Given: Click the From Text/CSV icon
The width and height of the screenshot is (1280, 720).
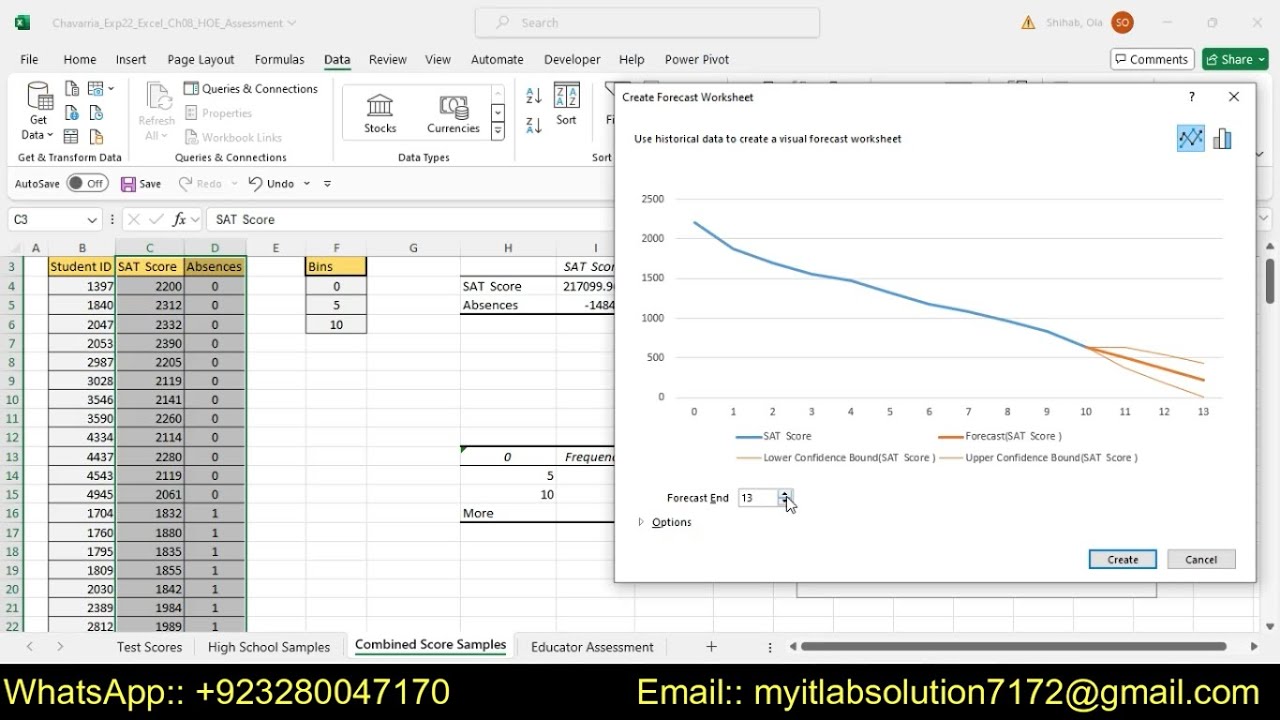Looking at the screenshot, I should tap(72, 89).
